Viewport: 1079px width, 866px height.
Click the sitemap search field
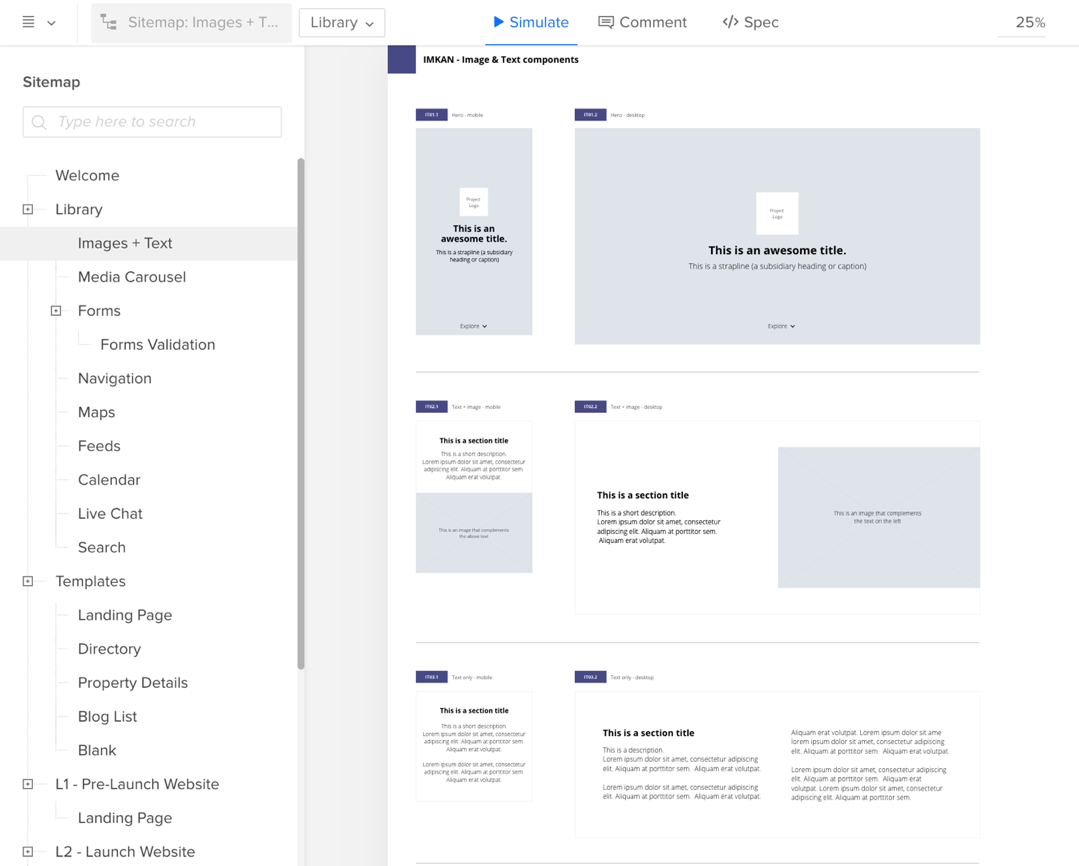151,121
